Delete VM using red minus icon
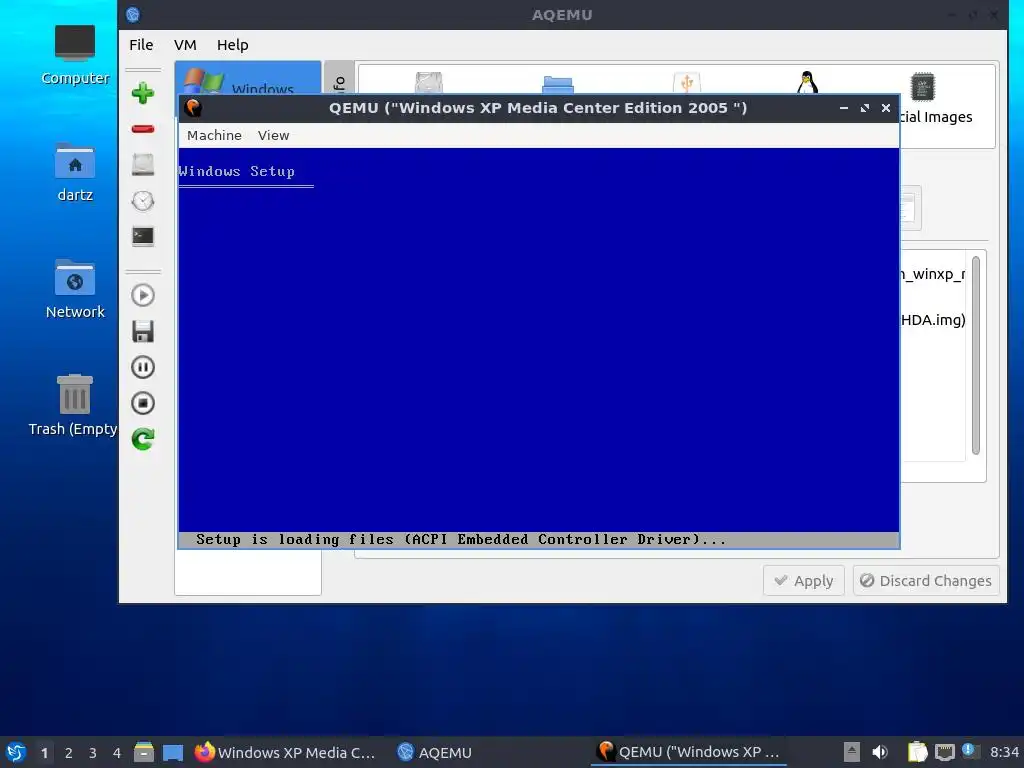 tap(143, 129)
